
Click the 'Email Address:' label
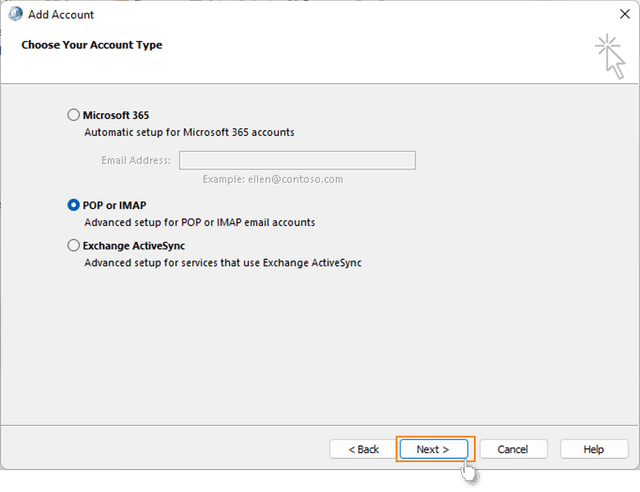coord(136,160)
